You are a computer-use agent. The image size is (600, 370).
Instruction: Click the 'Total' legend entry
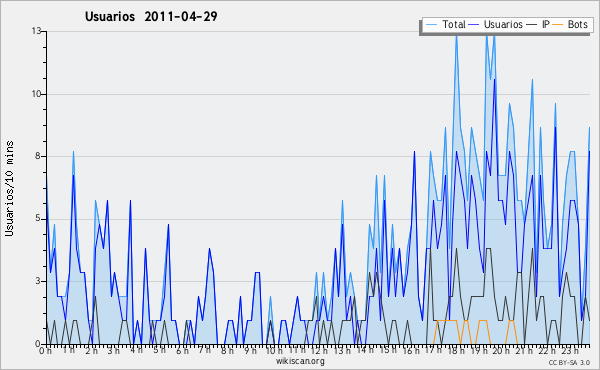(x=454, y=24)
